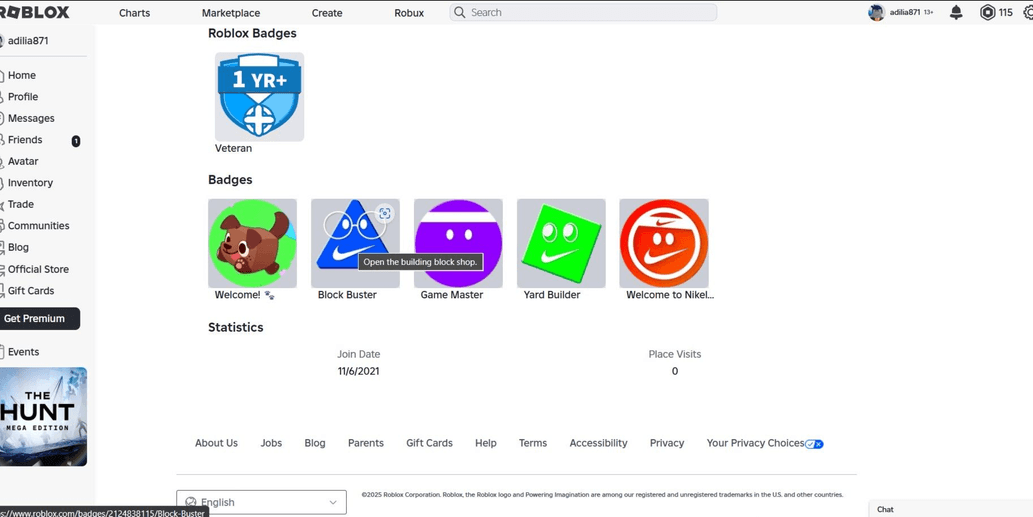Viewport: 1033px width, 517px height.
Task: Open the Accessibility footer link
Action: click(598, 443)
